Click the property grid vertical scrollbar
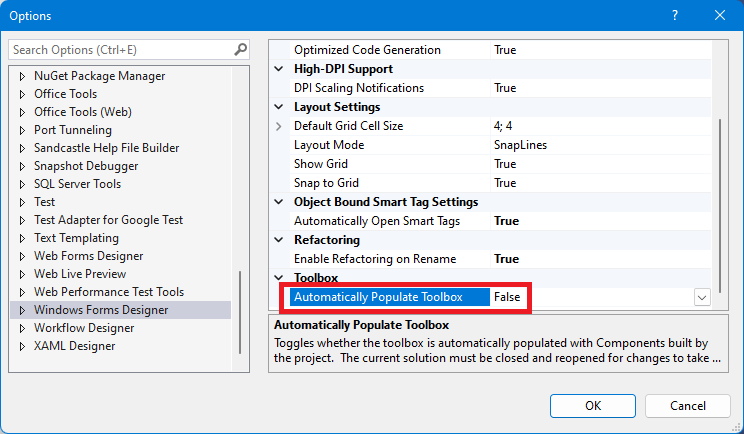Image resolution: width=744 pixels, height=434 pixels. click(720, 206)
